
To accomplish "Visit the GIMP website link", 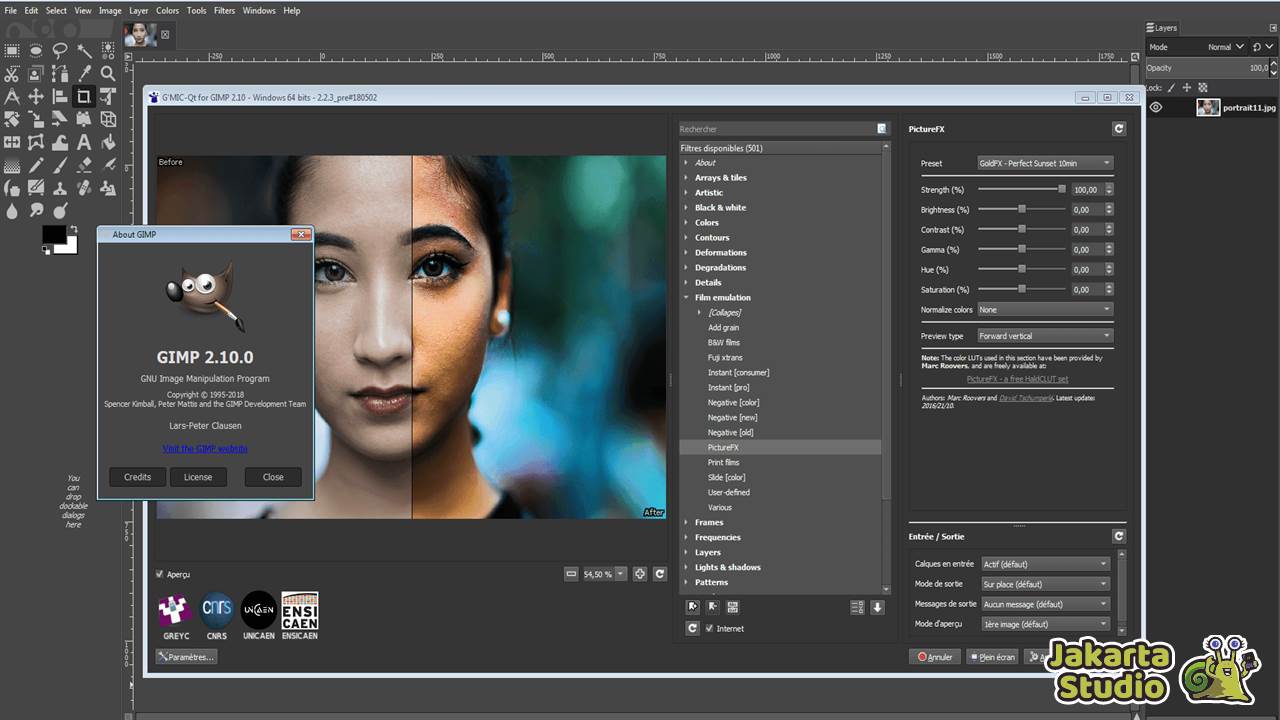I will (205, 449).
